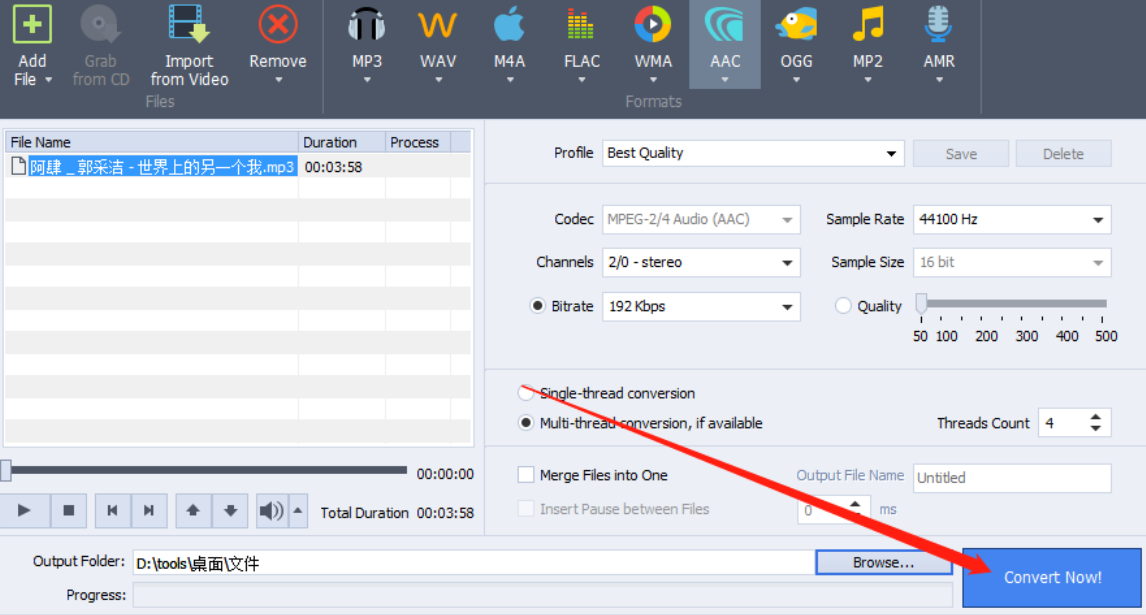Decrease Threads Count with down arrow

[x=1096, y=428]
